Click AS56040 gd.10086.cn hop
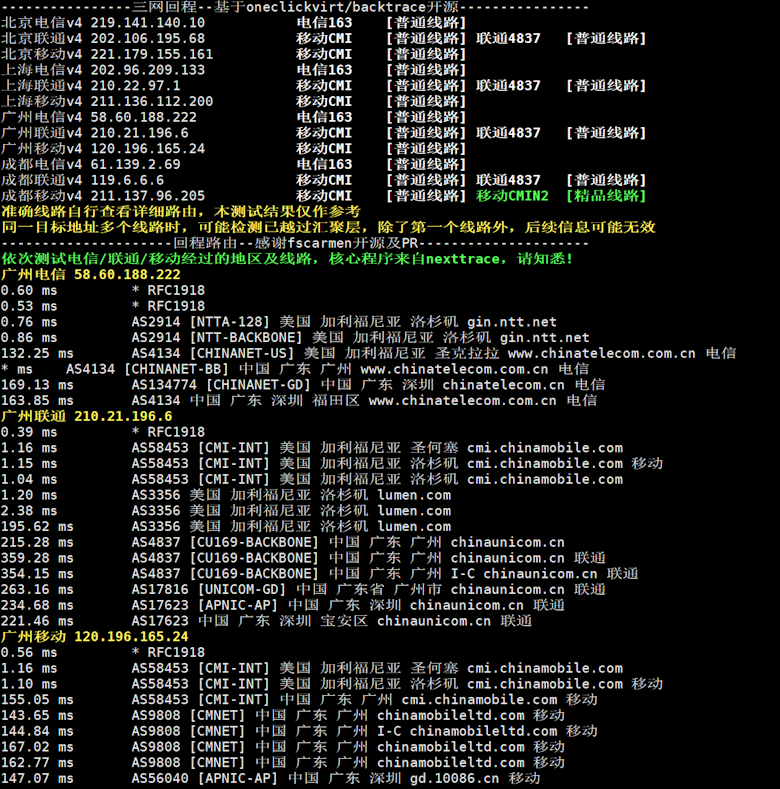 click(x=271, y=778)
